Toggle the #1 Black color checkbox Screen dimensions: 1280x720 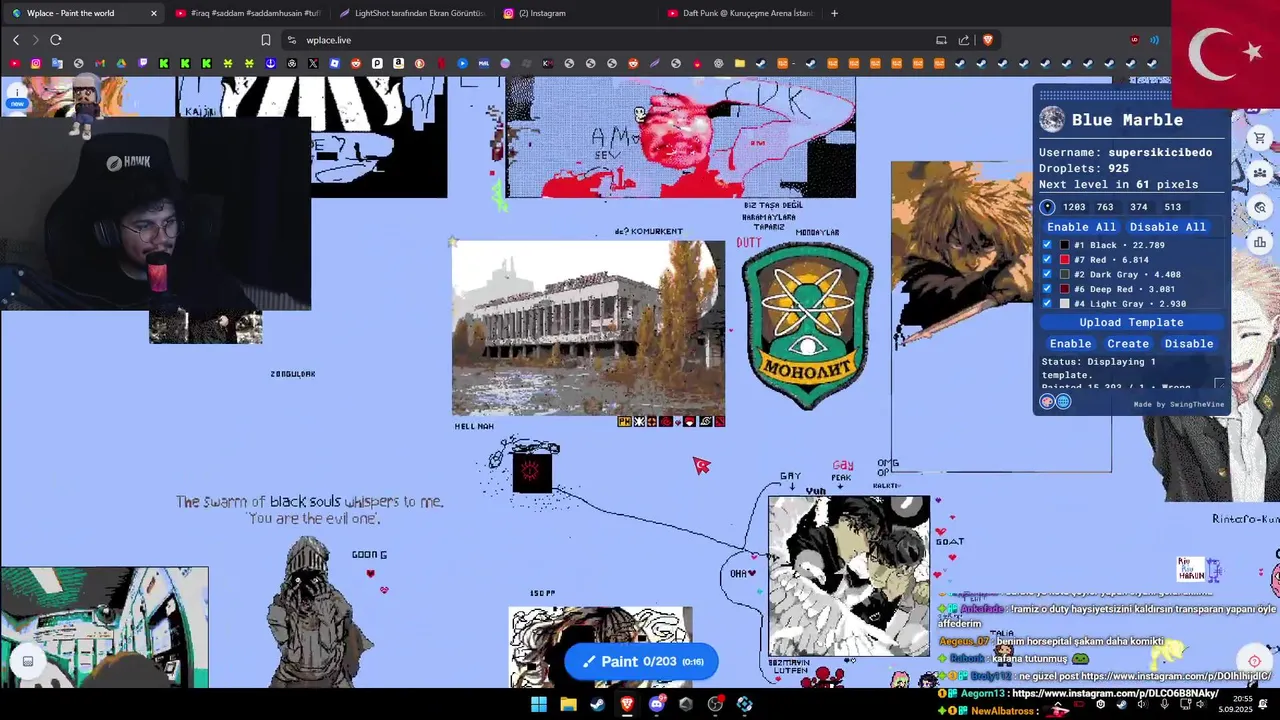[1047, 245]
